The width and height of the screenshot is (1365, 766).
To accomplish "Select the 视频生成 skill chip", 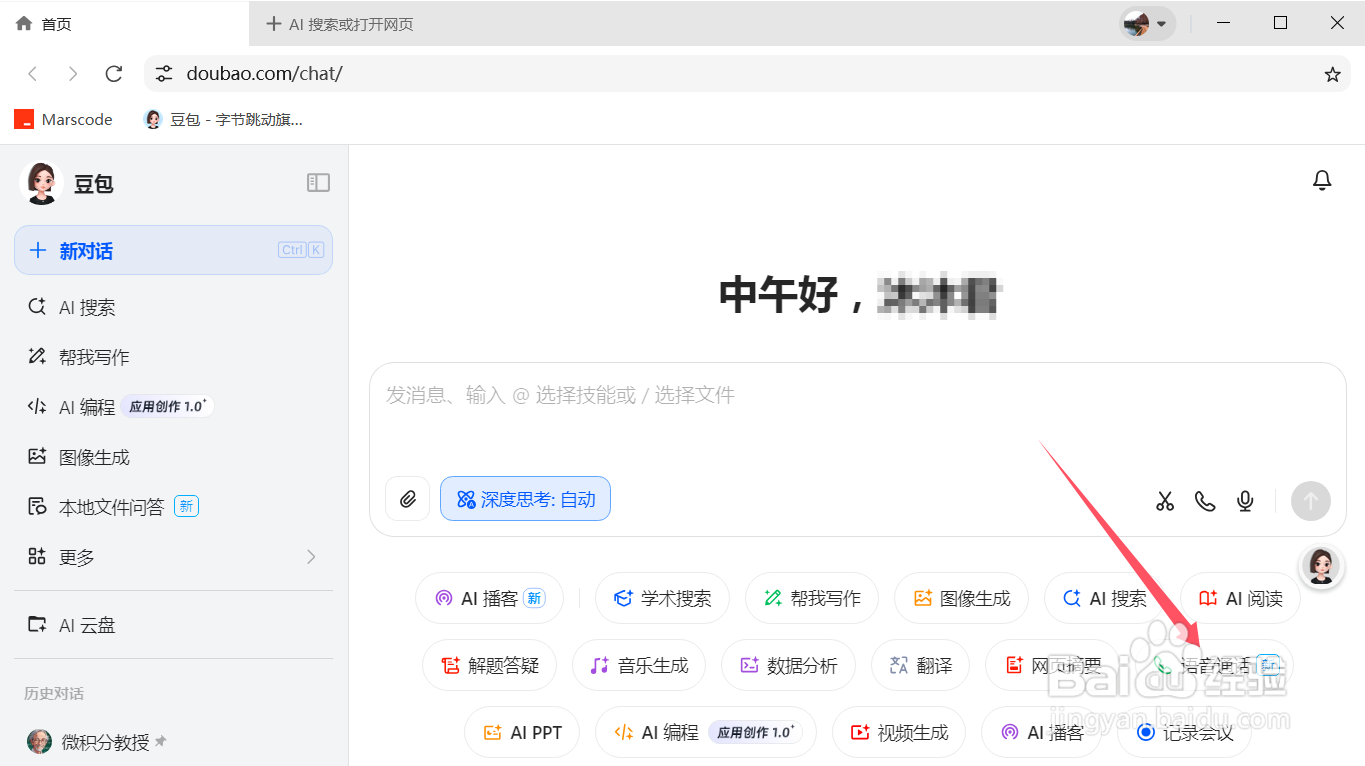I will click(x=899, y=732).
